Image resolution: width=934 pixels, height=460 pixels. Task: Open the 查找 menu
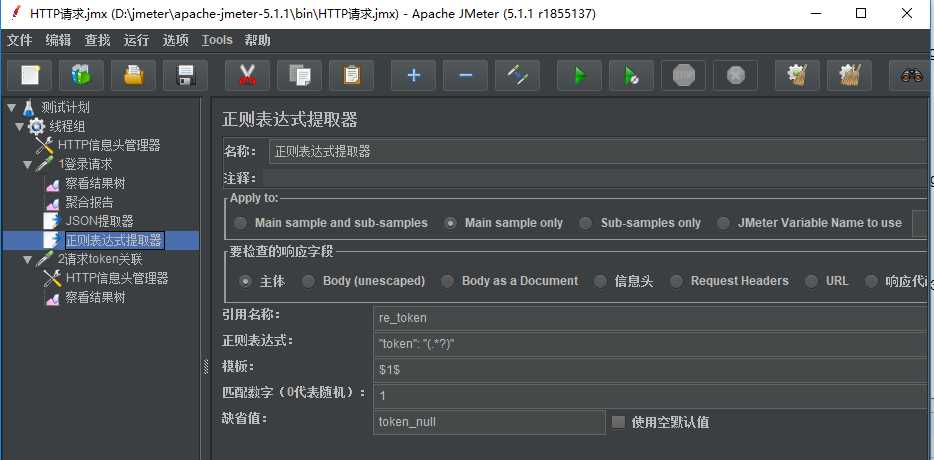[97, 41]
